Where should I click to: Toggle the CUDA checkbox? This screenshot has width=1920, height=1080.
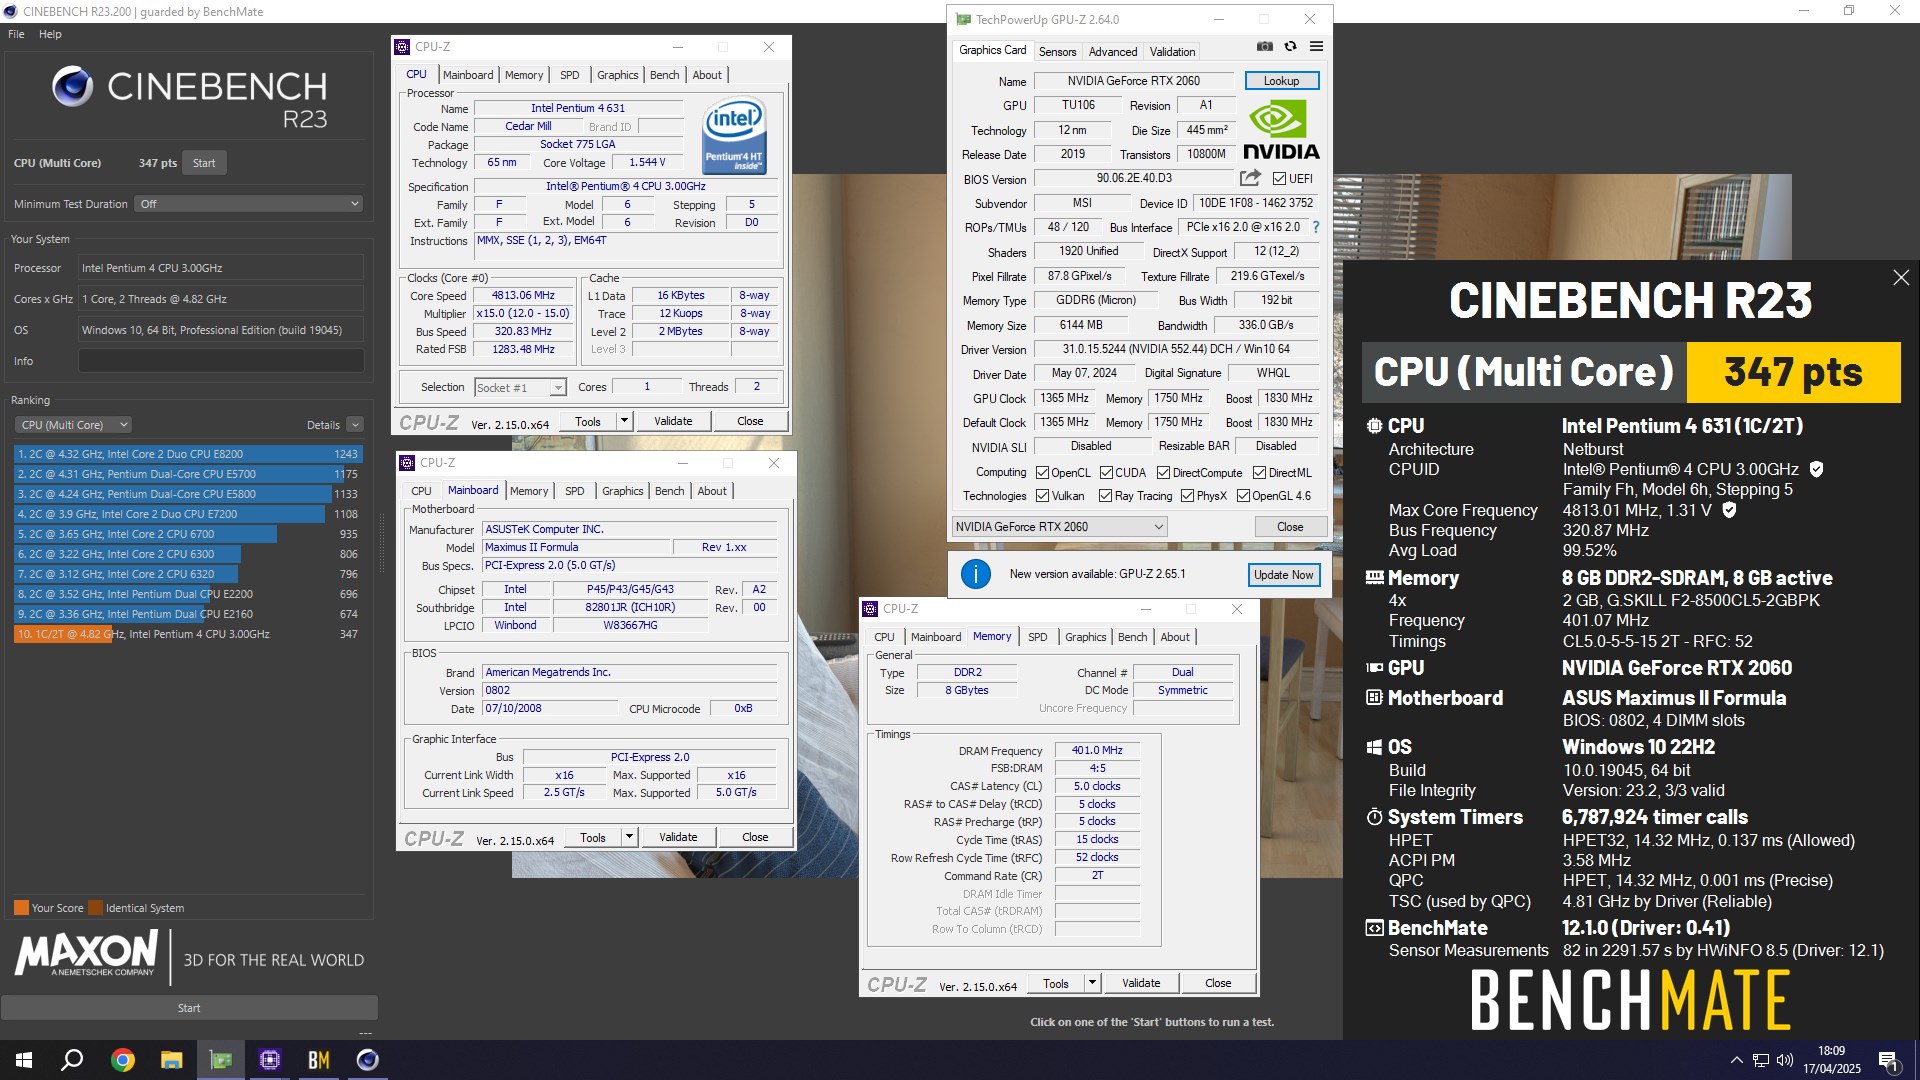pos(1106,473)
